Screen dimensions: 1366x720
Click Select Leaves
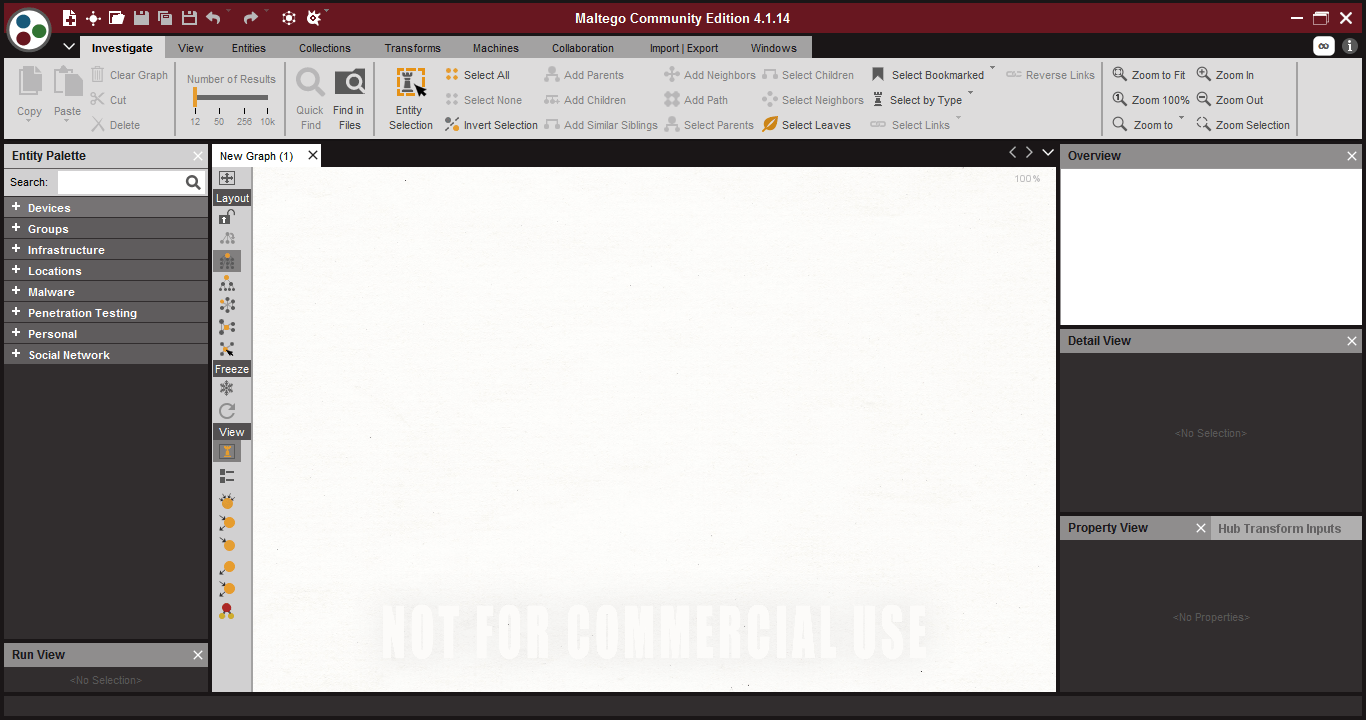tap(806, 125)
